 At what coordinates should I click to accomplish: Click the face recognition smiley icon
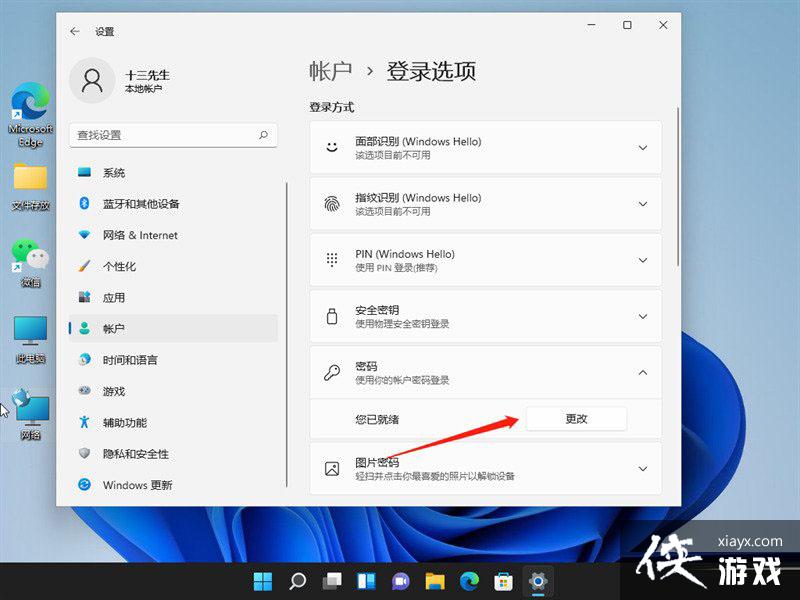[331, 147]
